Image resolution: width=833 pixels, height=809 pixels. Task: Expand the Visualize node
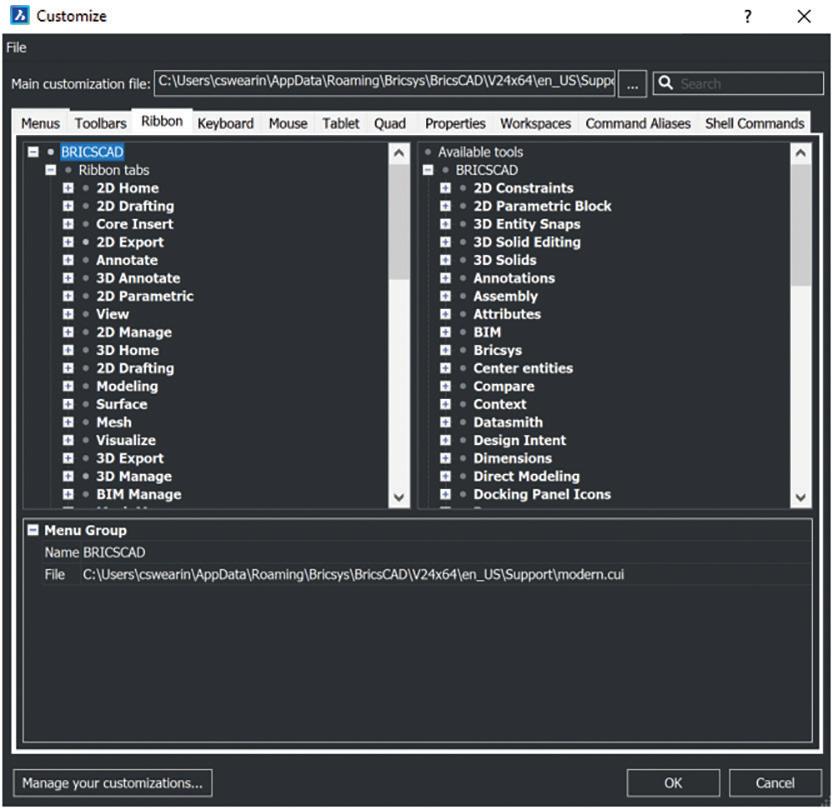[x=68, y=440]
